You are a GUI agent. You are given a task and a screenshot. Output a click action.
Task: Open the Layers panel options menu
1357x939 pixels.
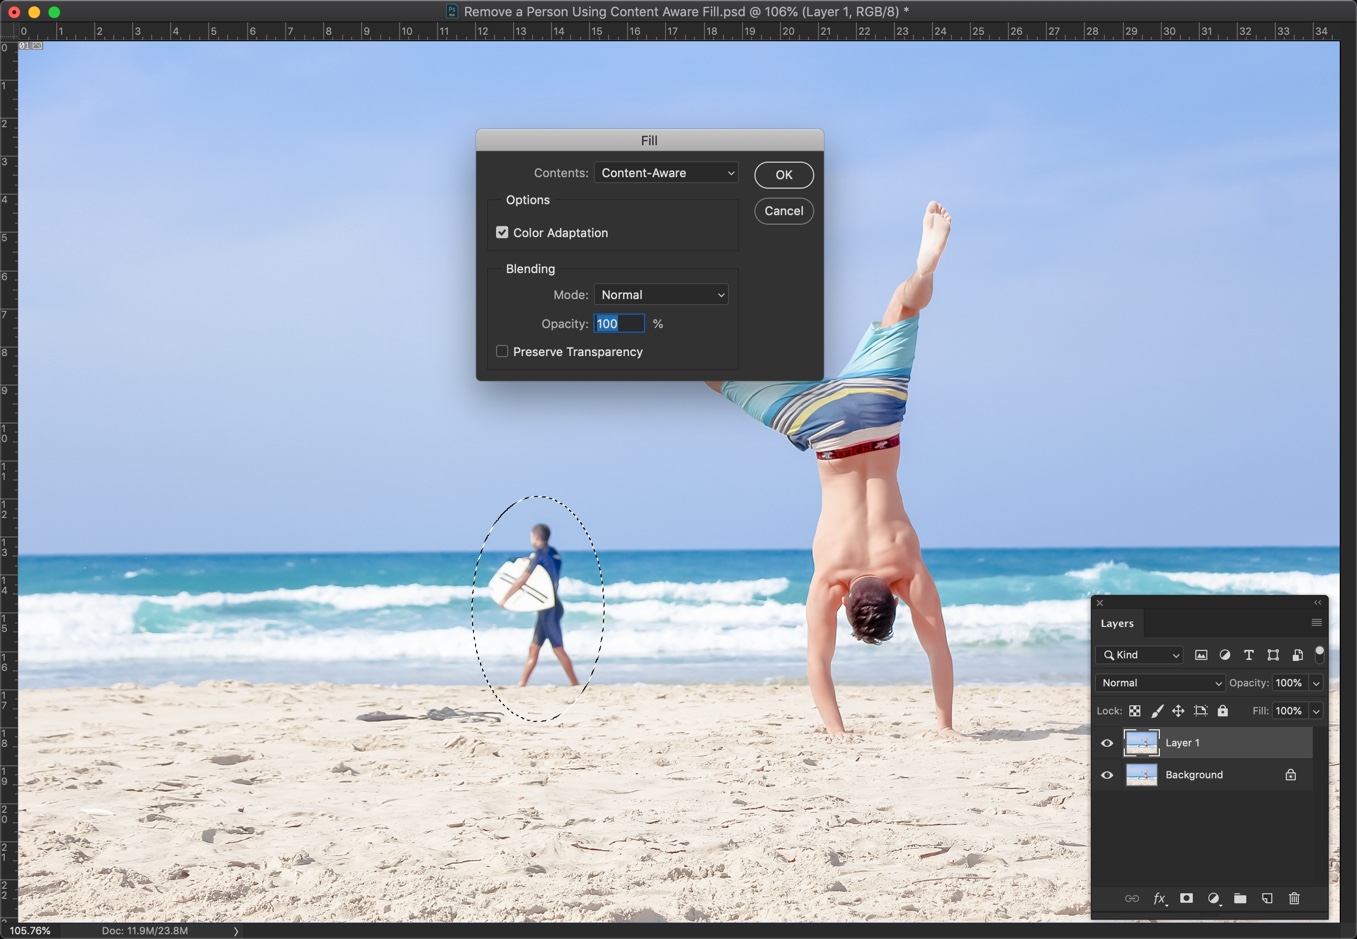point(1316,623)
